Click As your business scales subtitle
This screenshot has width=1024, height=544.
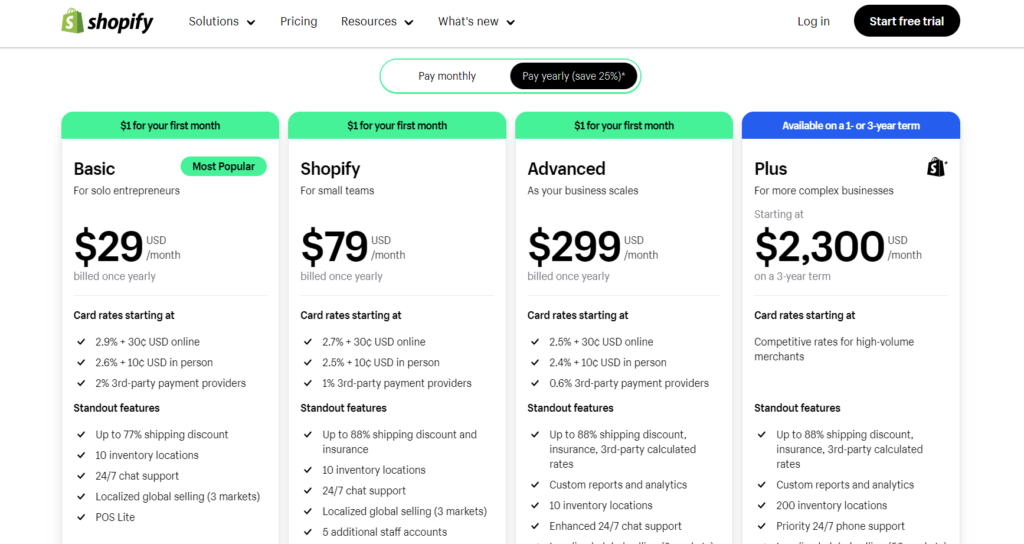583,191
